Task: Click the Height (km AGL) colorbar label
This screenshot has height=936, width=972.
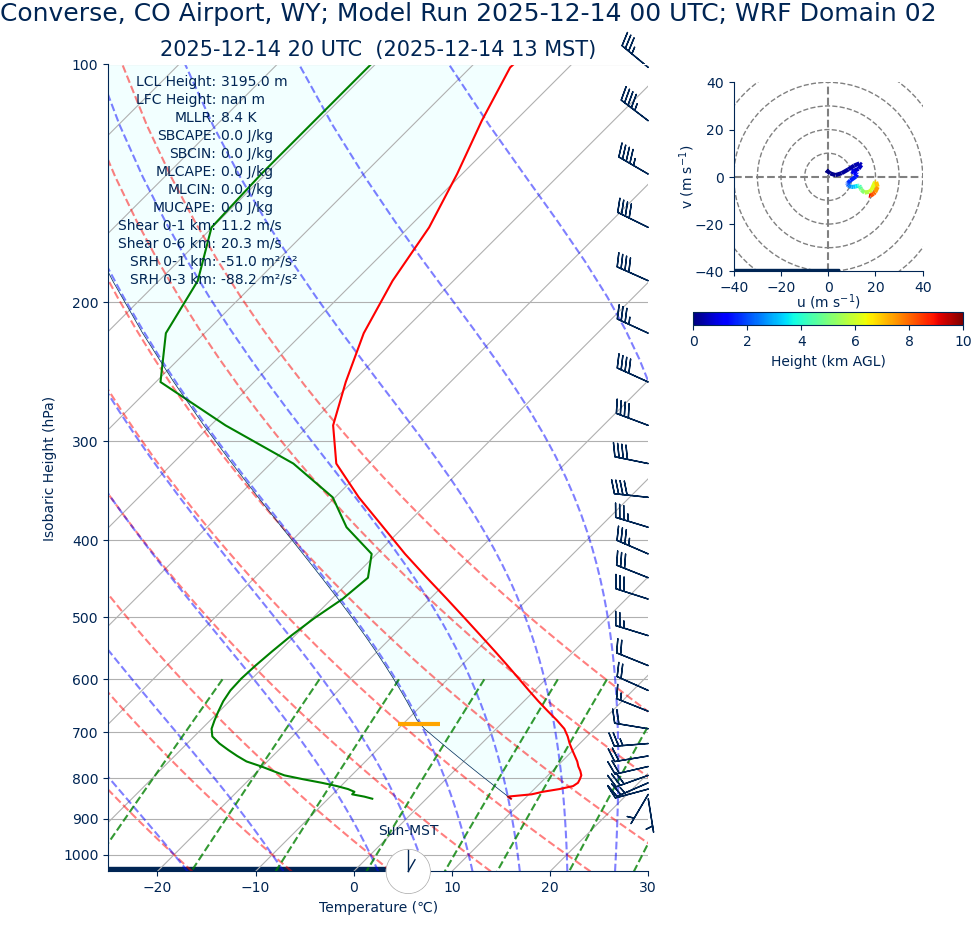Action: (x=828, y=361)
